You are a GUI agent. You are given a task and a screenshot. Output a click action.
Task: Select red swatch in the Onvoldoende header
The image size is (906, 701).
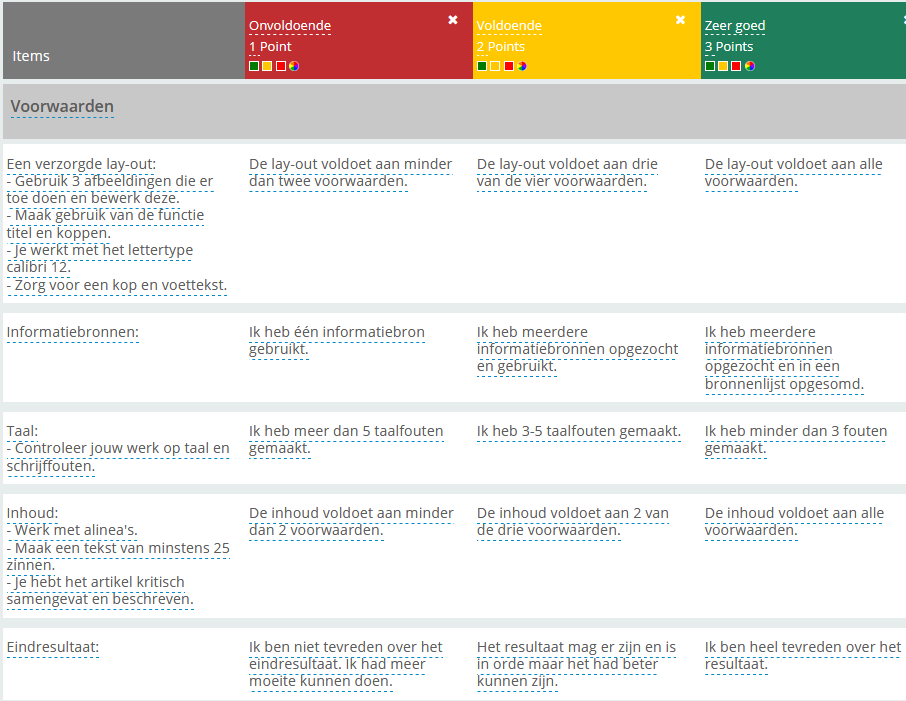coord(281,66)
